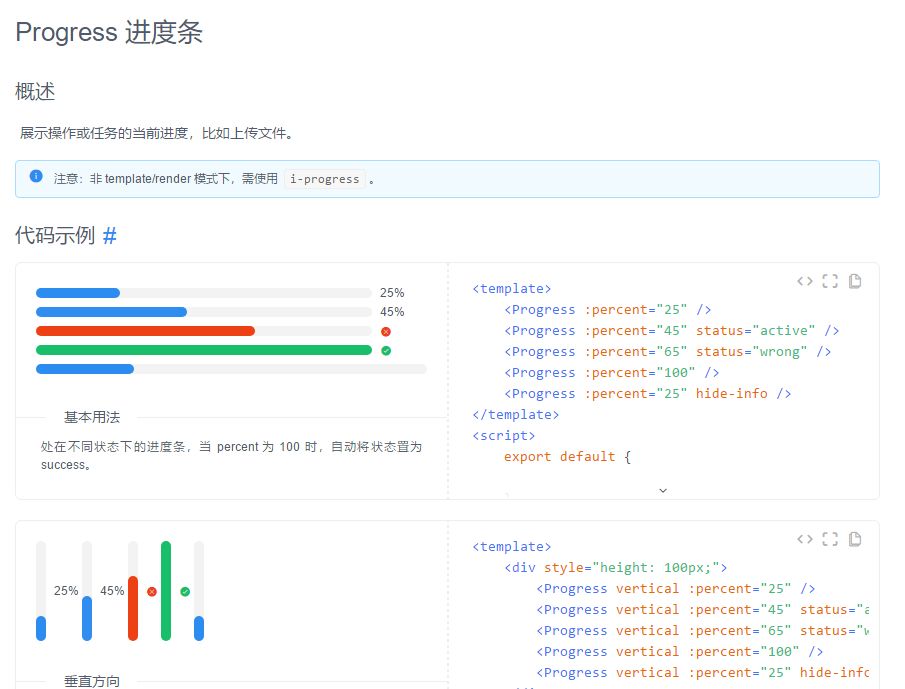Click code line with status="wrong" in first example
This screenshot has width=905, height=689.
[x=668, y=351]
